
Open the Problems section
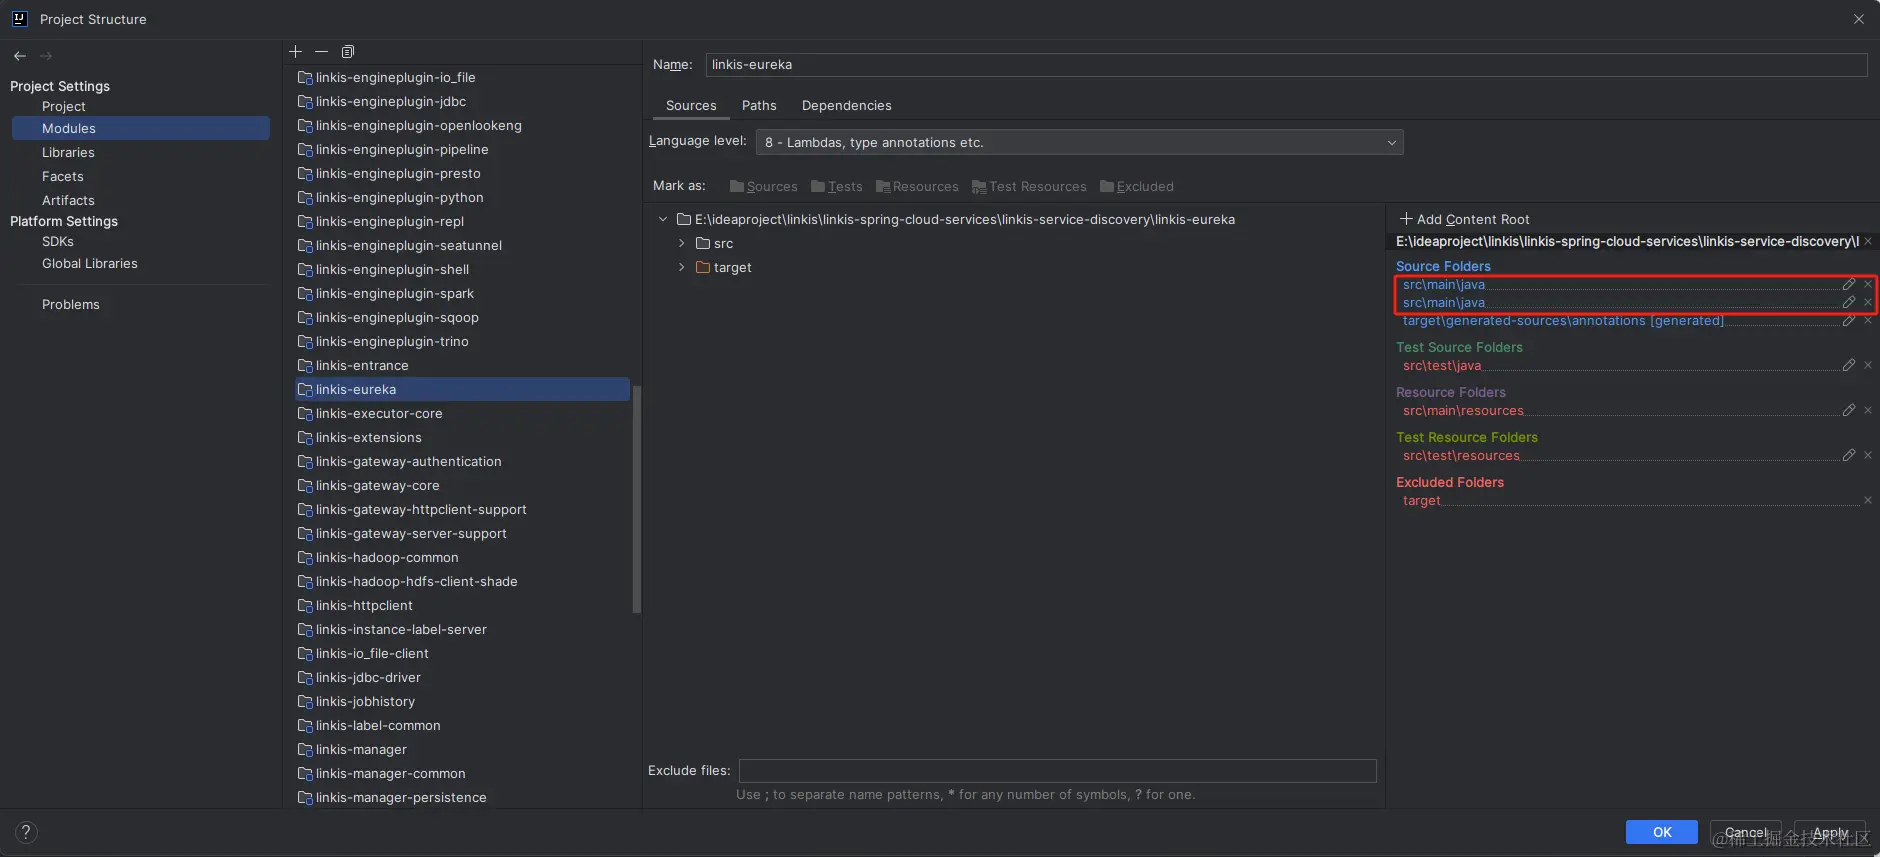(x=71, y=304)
